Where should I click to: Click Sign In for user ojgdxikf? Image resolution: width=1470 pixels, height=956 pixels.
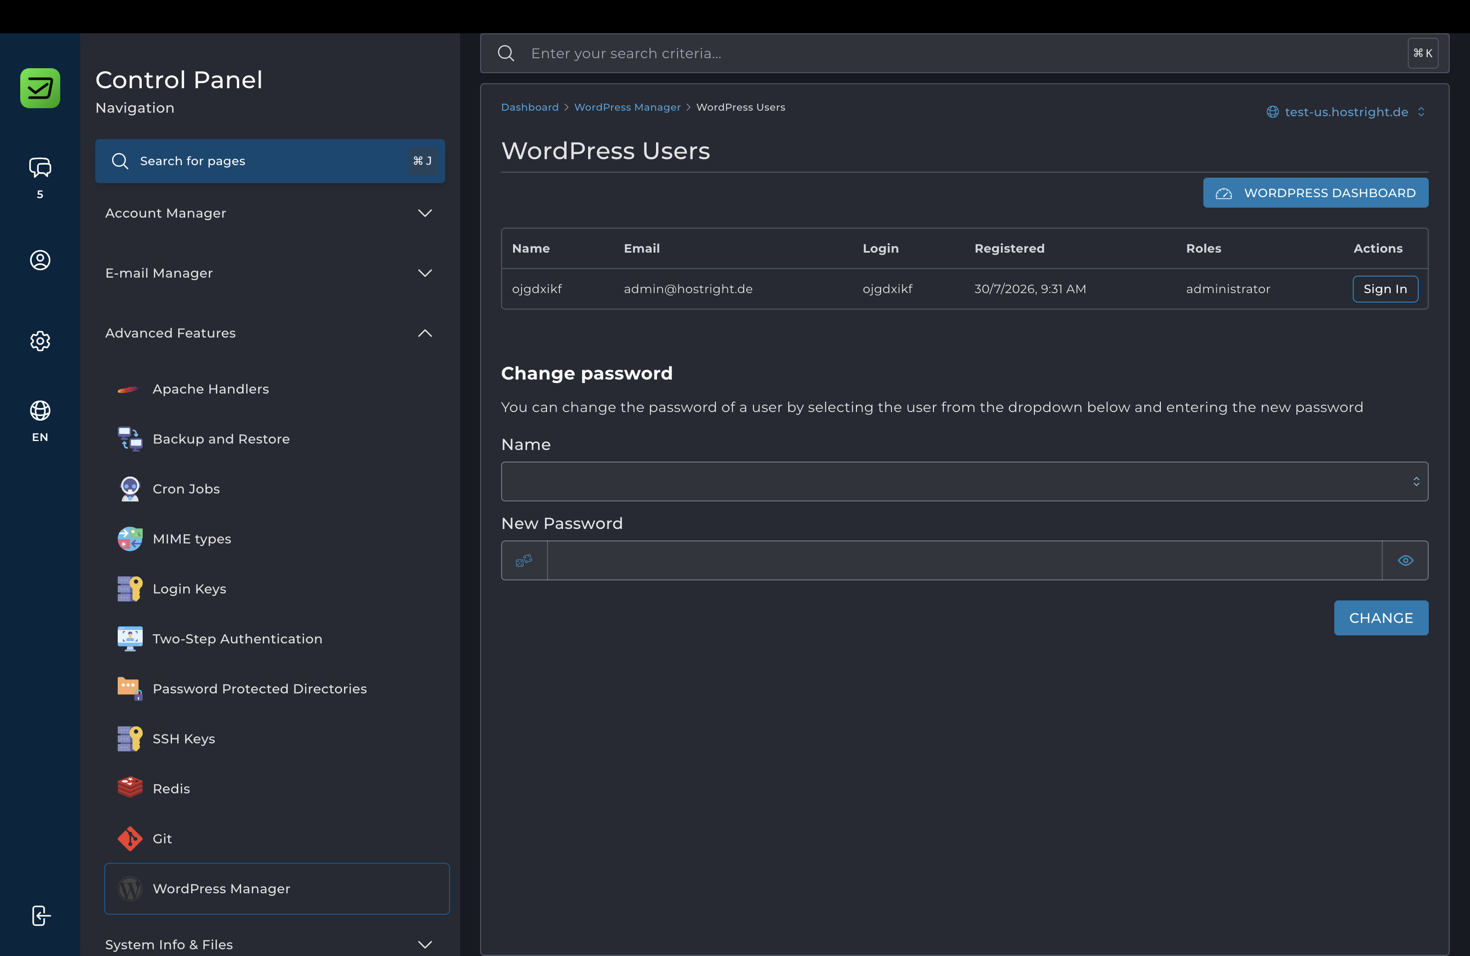click(x=1385, y=289)
